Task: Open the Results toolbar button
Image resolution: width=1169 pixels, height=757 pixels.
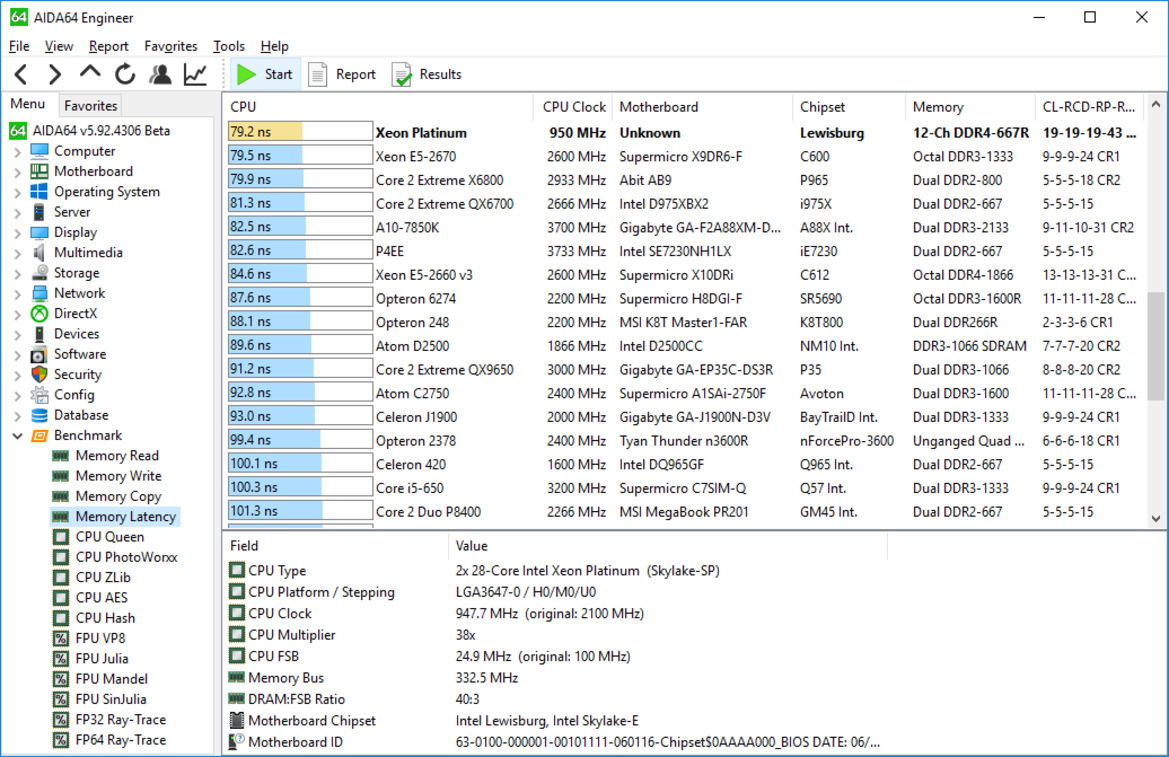Action: [426, 74]
